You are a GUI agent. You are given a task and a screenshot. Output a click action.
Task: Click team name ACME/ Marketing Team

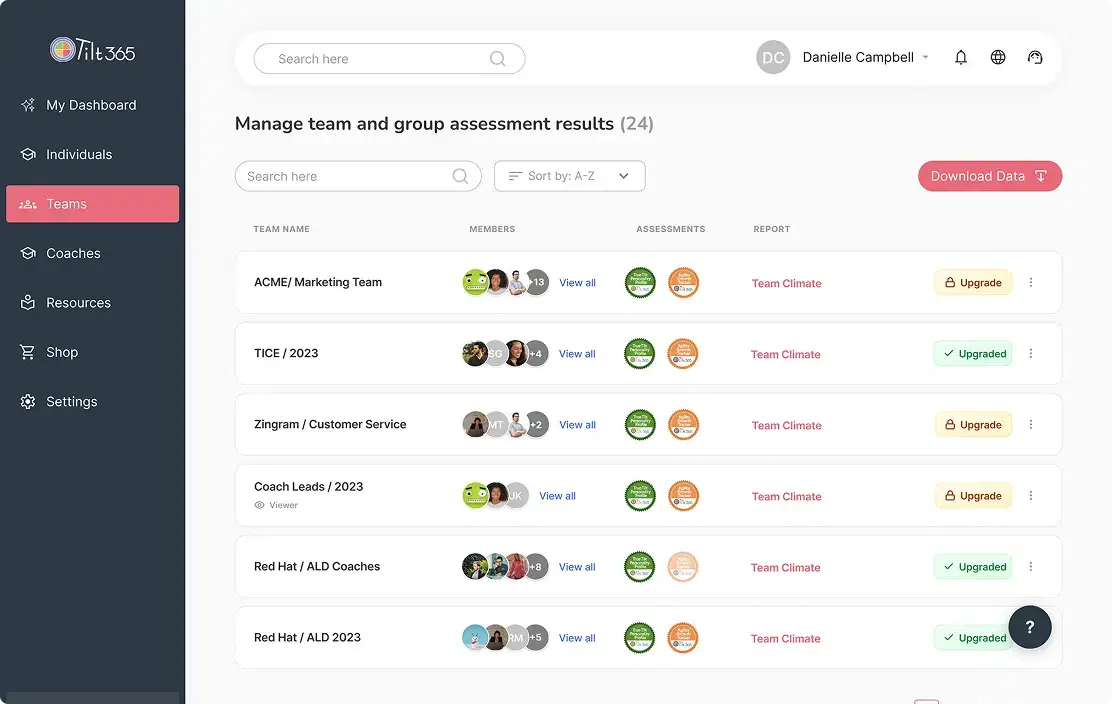(x=318, y=282)
